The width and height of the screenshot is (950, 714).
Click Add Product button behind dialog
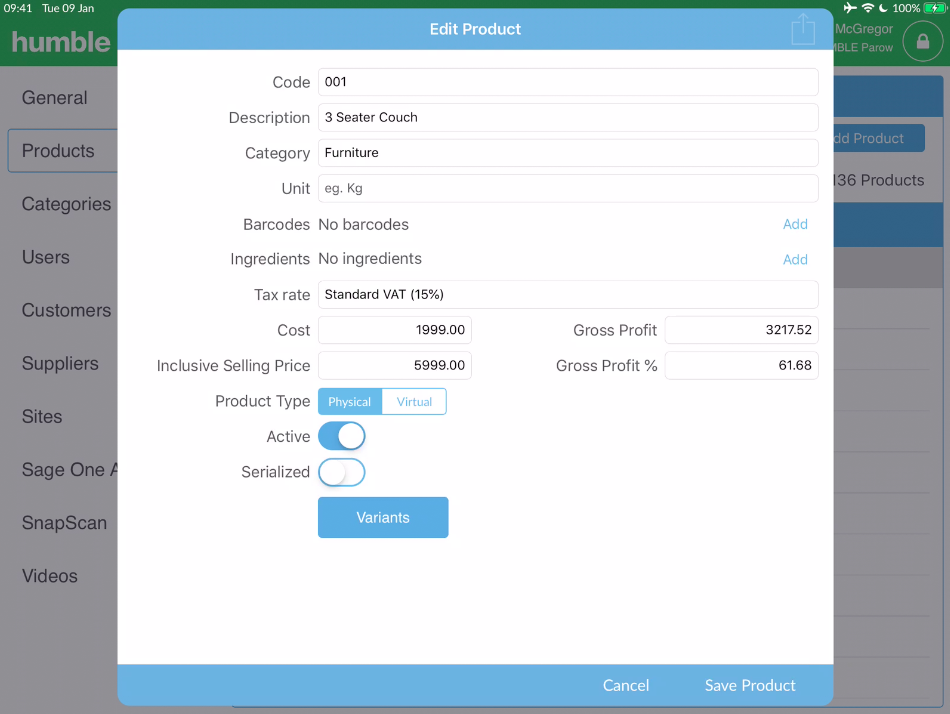tap(879, 138)
